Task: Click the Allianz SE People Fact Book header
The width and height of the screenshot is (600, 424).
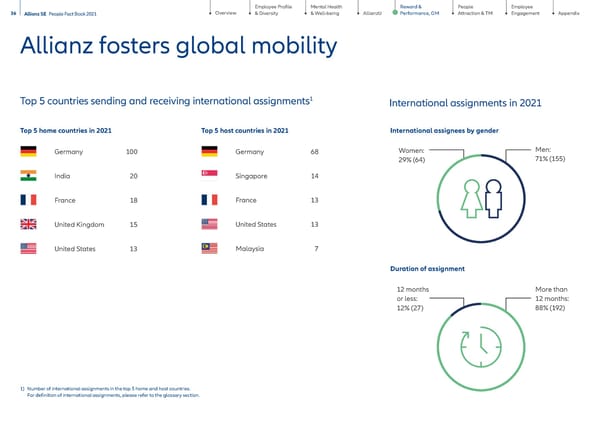Action: pos(60,14)
